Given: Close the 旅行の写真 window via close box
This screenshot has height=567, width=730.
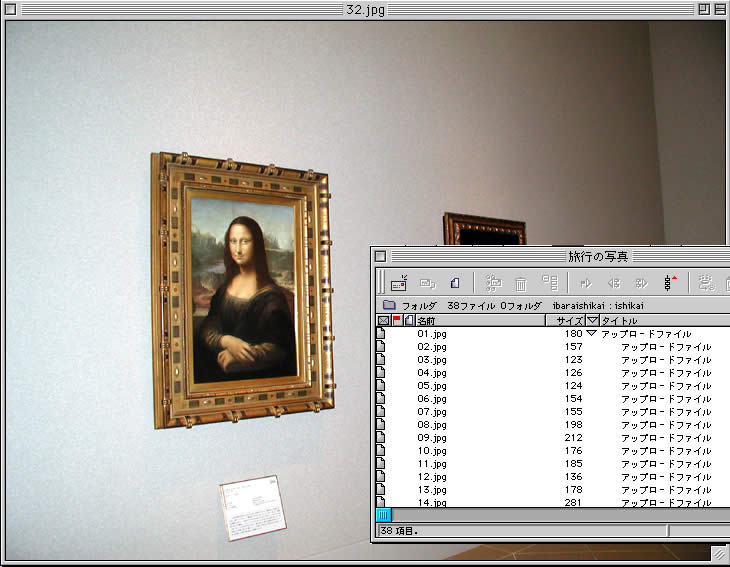Looking at the screenshot, I should point(380,256).
